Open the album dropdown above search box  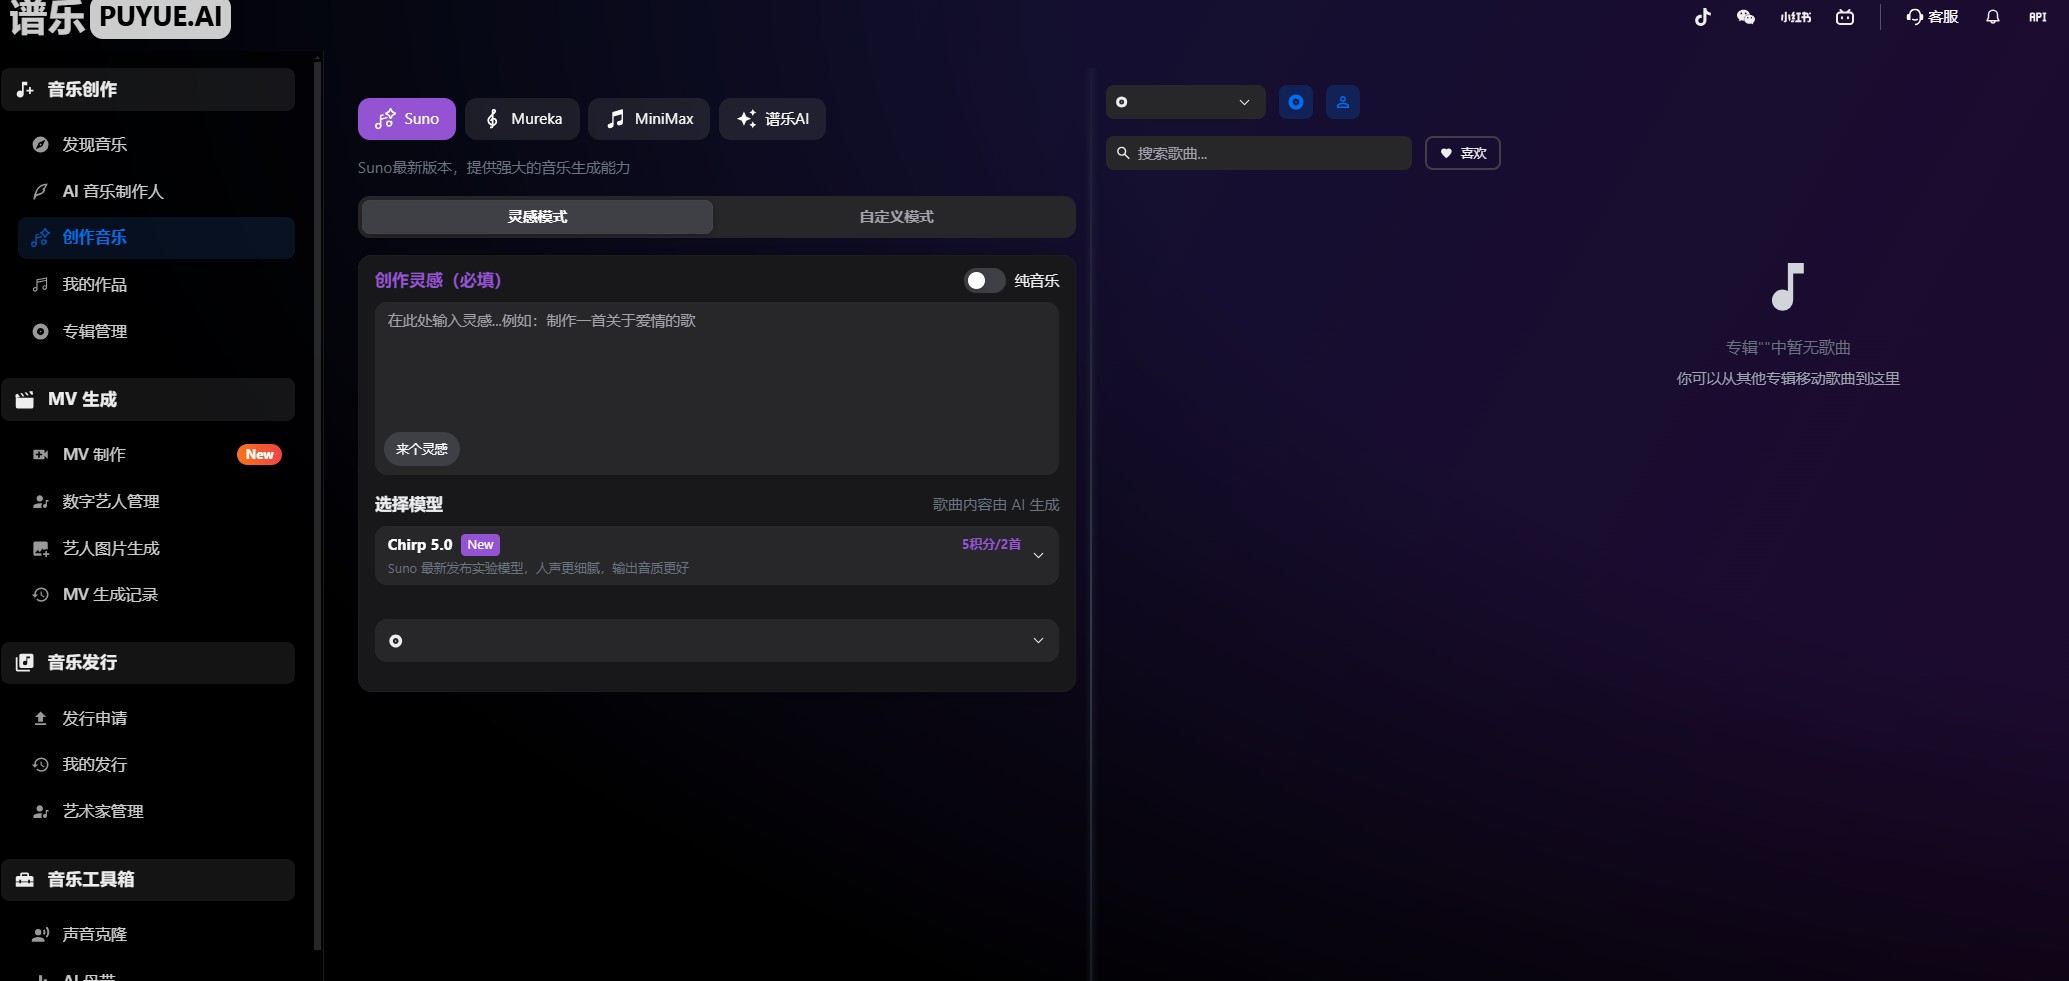[x=1185, y=102]
